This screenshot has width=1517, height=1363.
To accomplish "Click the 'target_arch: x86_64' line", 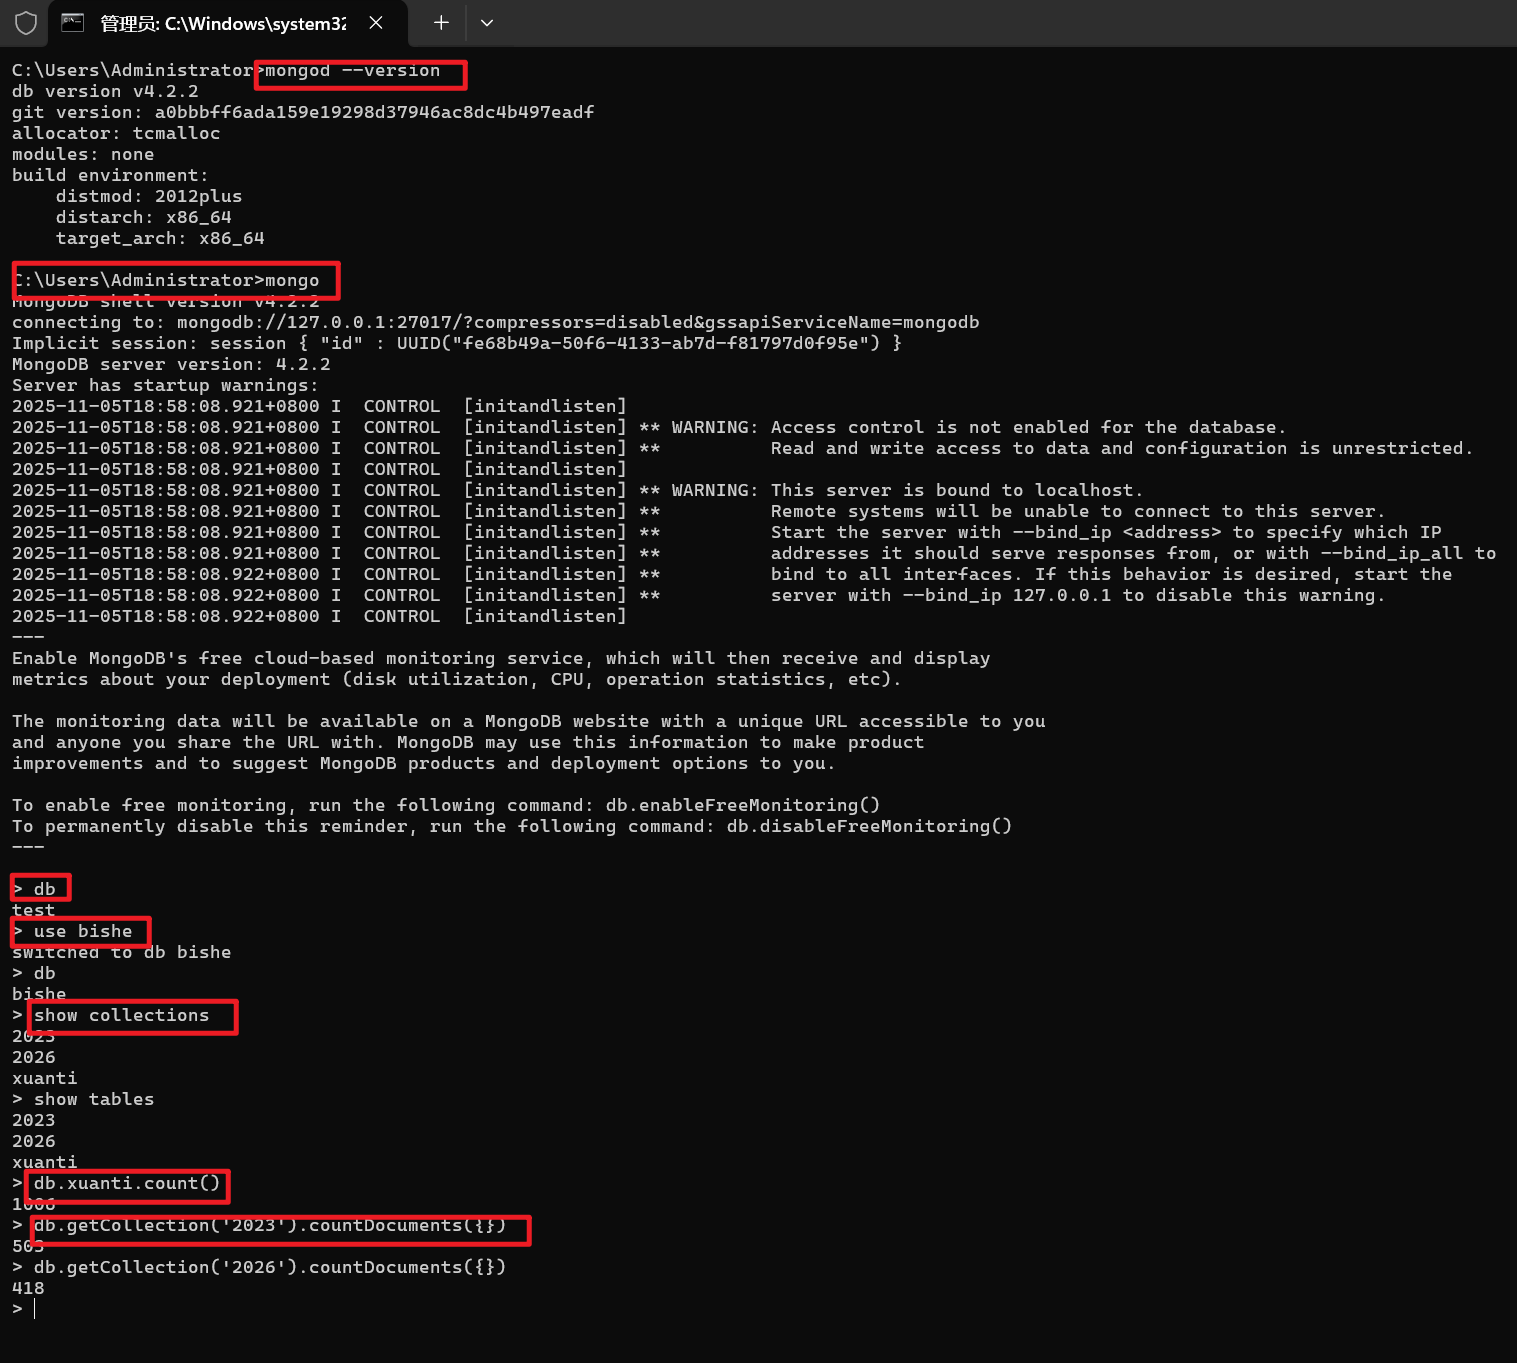I will (x=160, y=238).
